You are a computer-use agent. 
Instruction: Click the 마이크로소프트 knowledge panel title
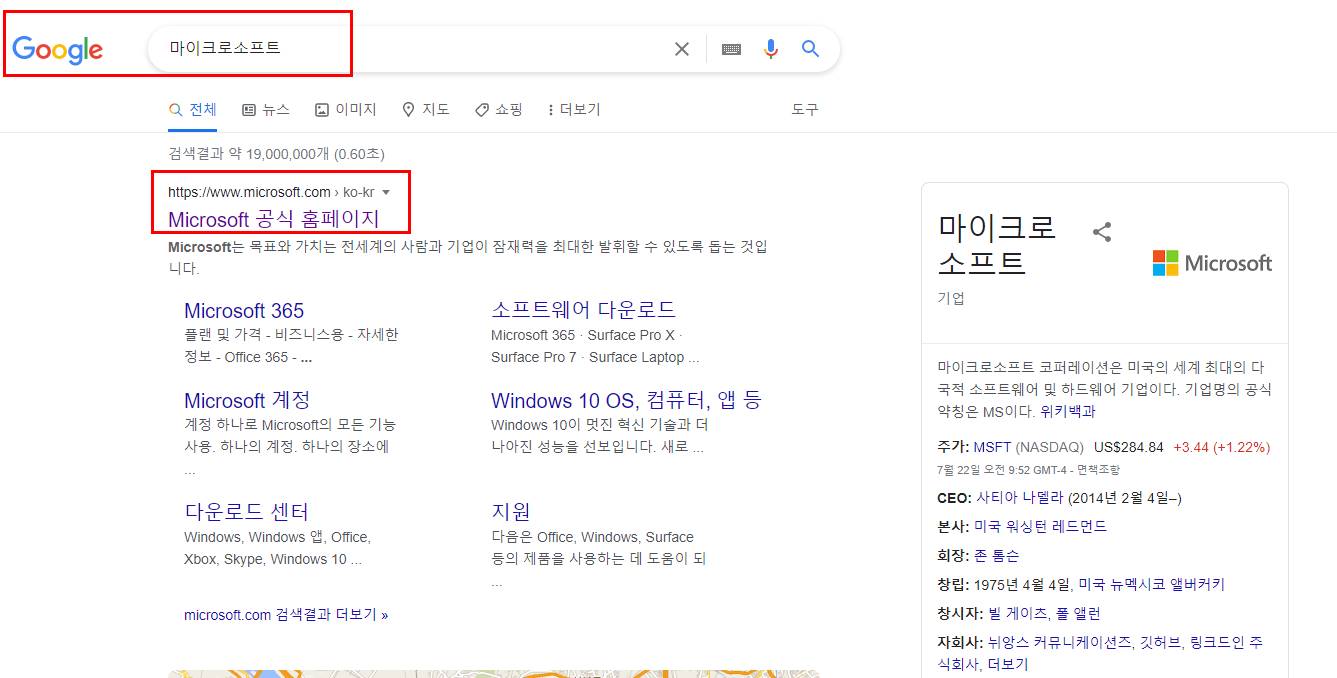click(997, 244)
